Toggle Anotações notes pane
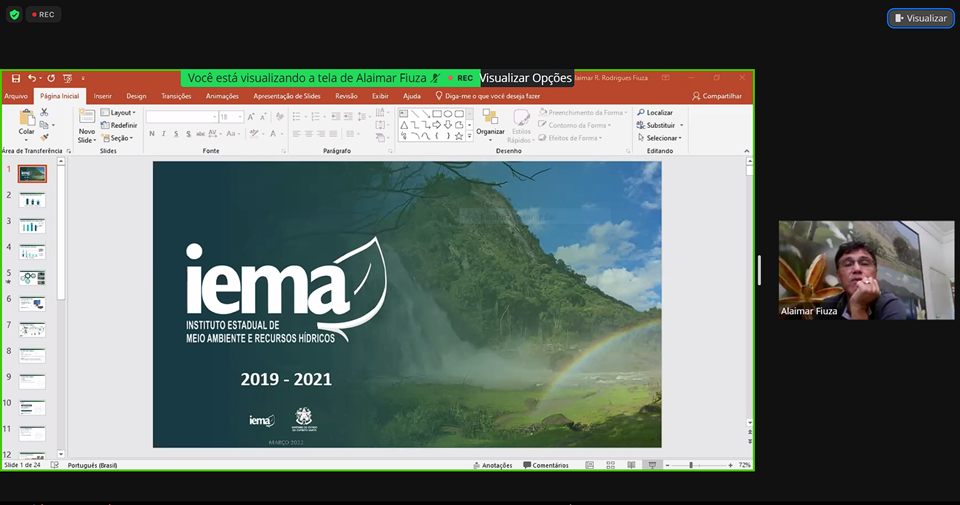The image size is (960, 505). [491, 465]
